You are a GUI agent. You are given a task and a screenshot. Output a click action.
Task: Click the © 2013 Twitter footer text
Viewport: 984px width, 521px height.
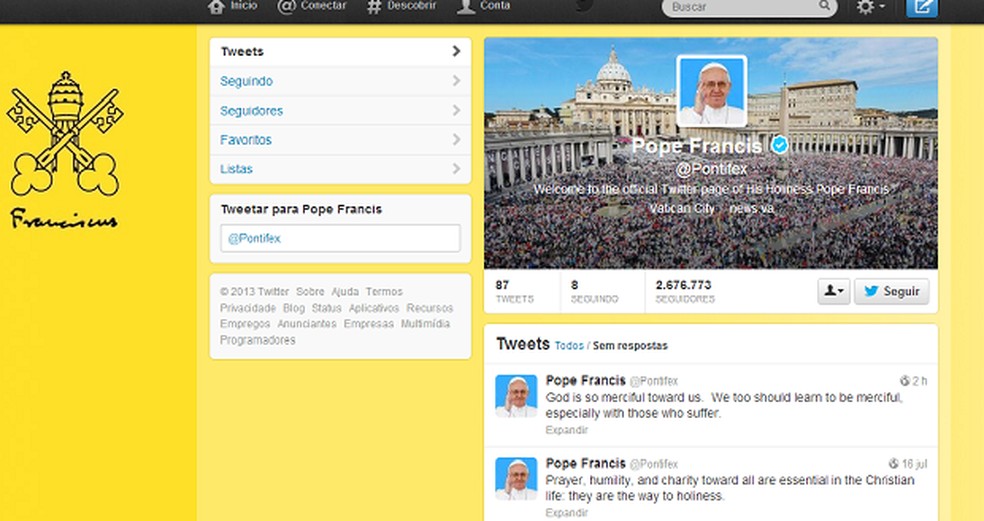point(254,292)
